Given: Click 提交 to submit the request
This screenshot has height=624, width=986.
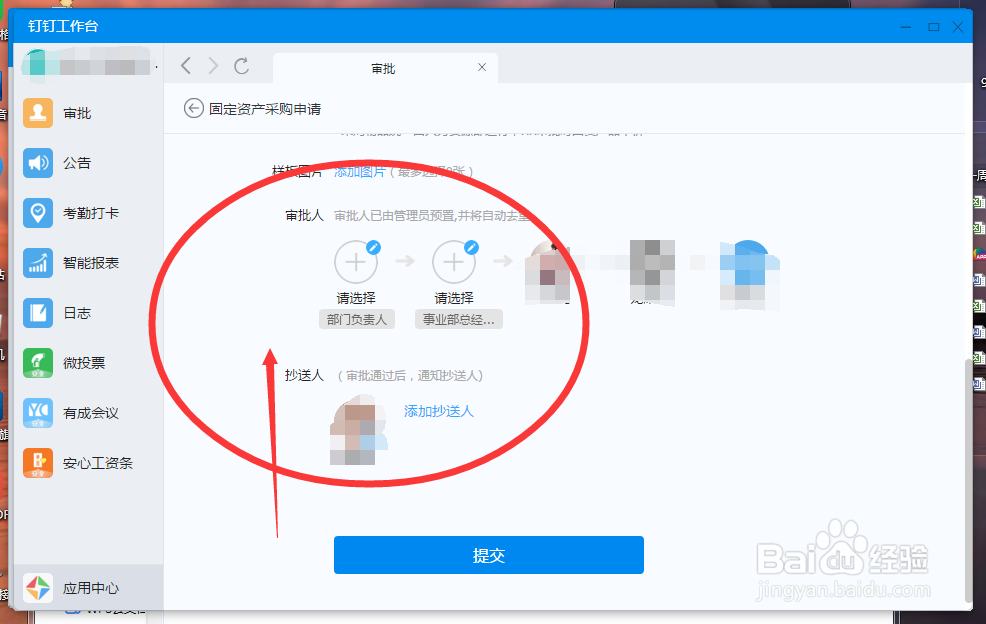Looking at the screenshot, I should coord(488,555).
